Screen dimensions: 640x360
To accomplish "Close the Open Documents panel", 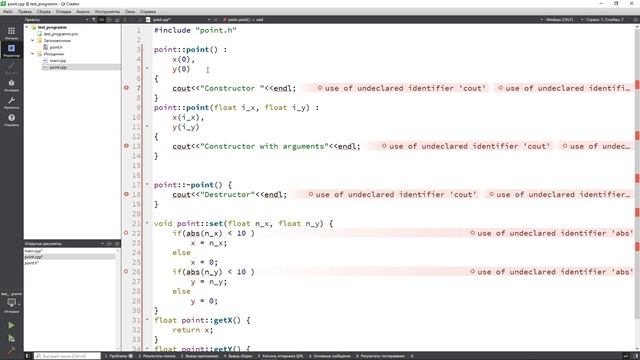I will pyautogui.click(x=117, y=244).
